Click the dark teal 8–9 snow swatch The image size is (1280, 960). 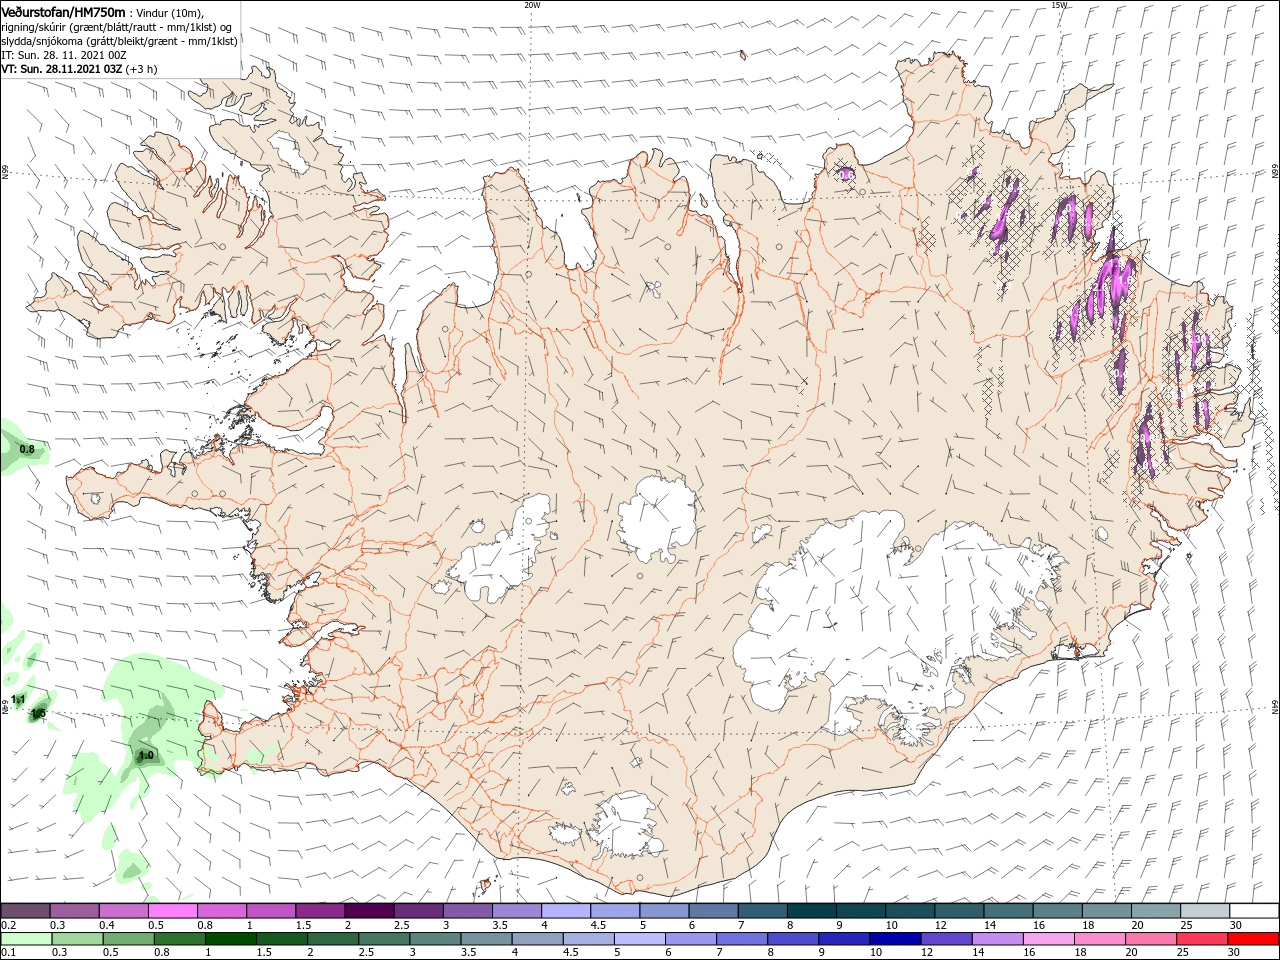(810, 911)
